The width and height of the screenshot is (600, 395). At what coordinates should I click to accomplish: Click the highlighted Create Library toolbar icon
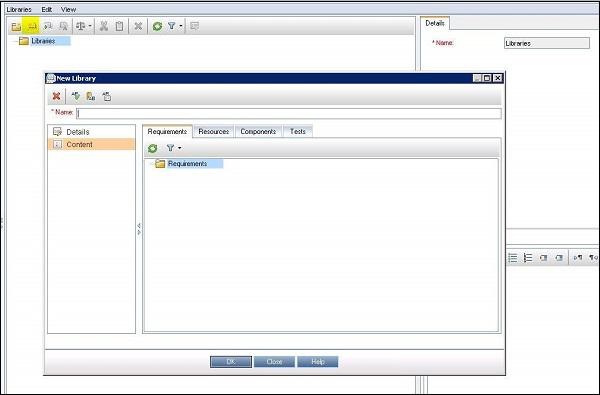coord(31,26)
